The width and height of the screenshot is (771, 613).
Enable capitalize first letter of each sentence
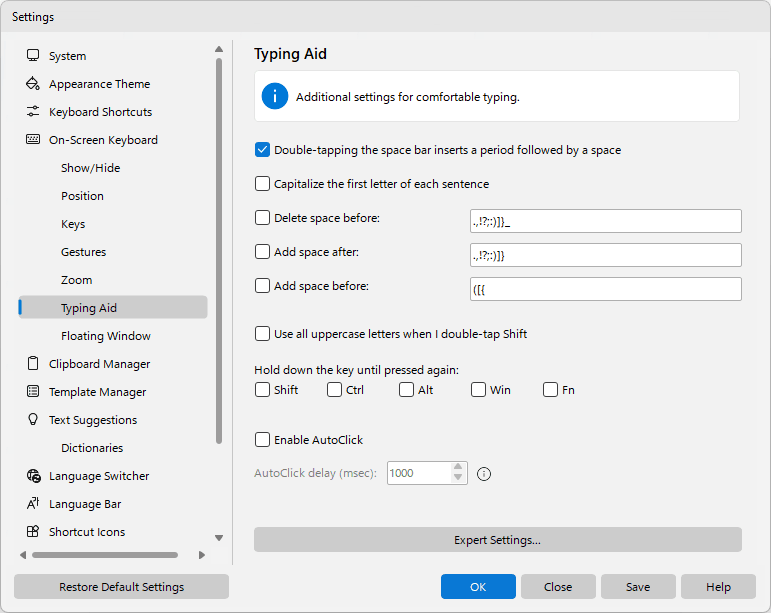point(263,184)
